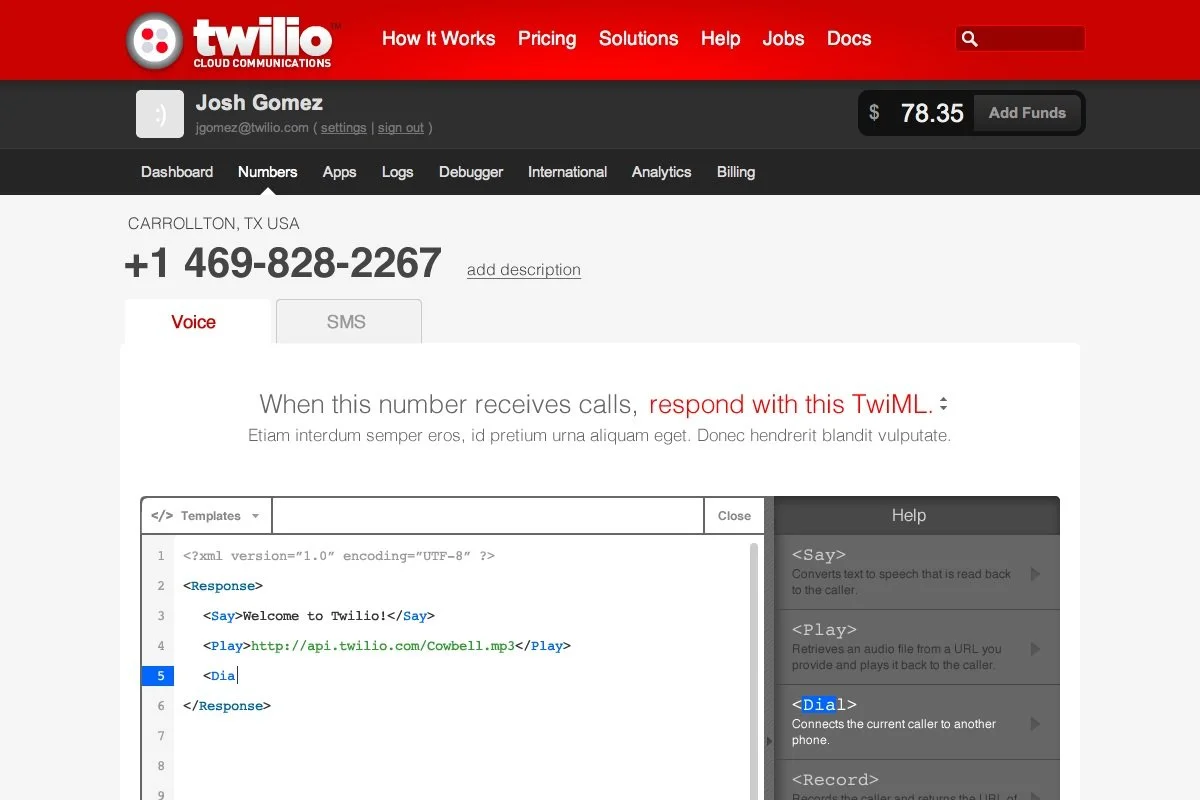Go to the International tab

click(x=567, y=172)
